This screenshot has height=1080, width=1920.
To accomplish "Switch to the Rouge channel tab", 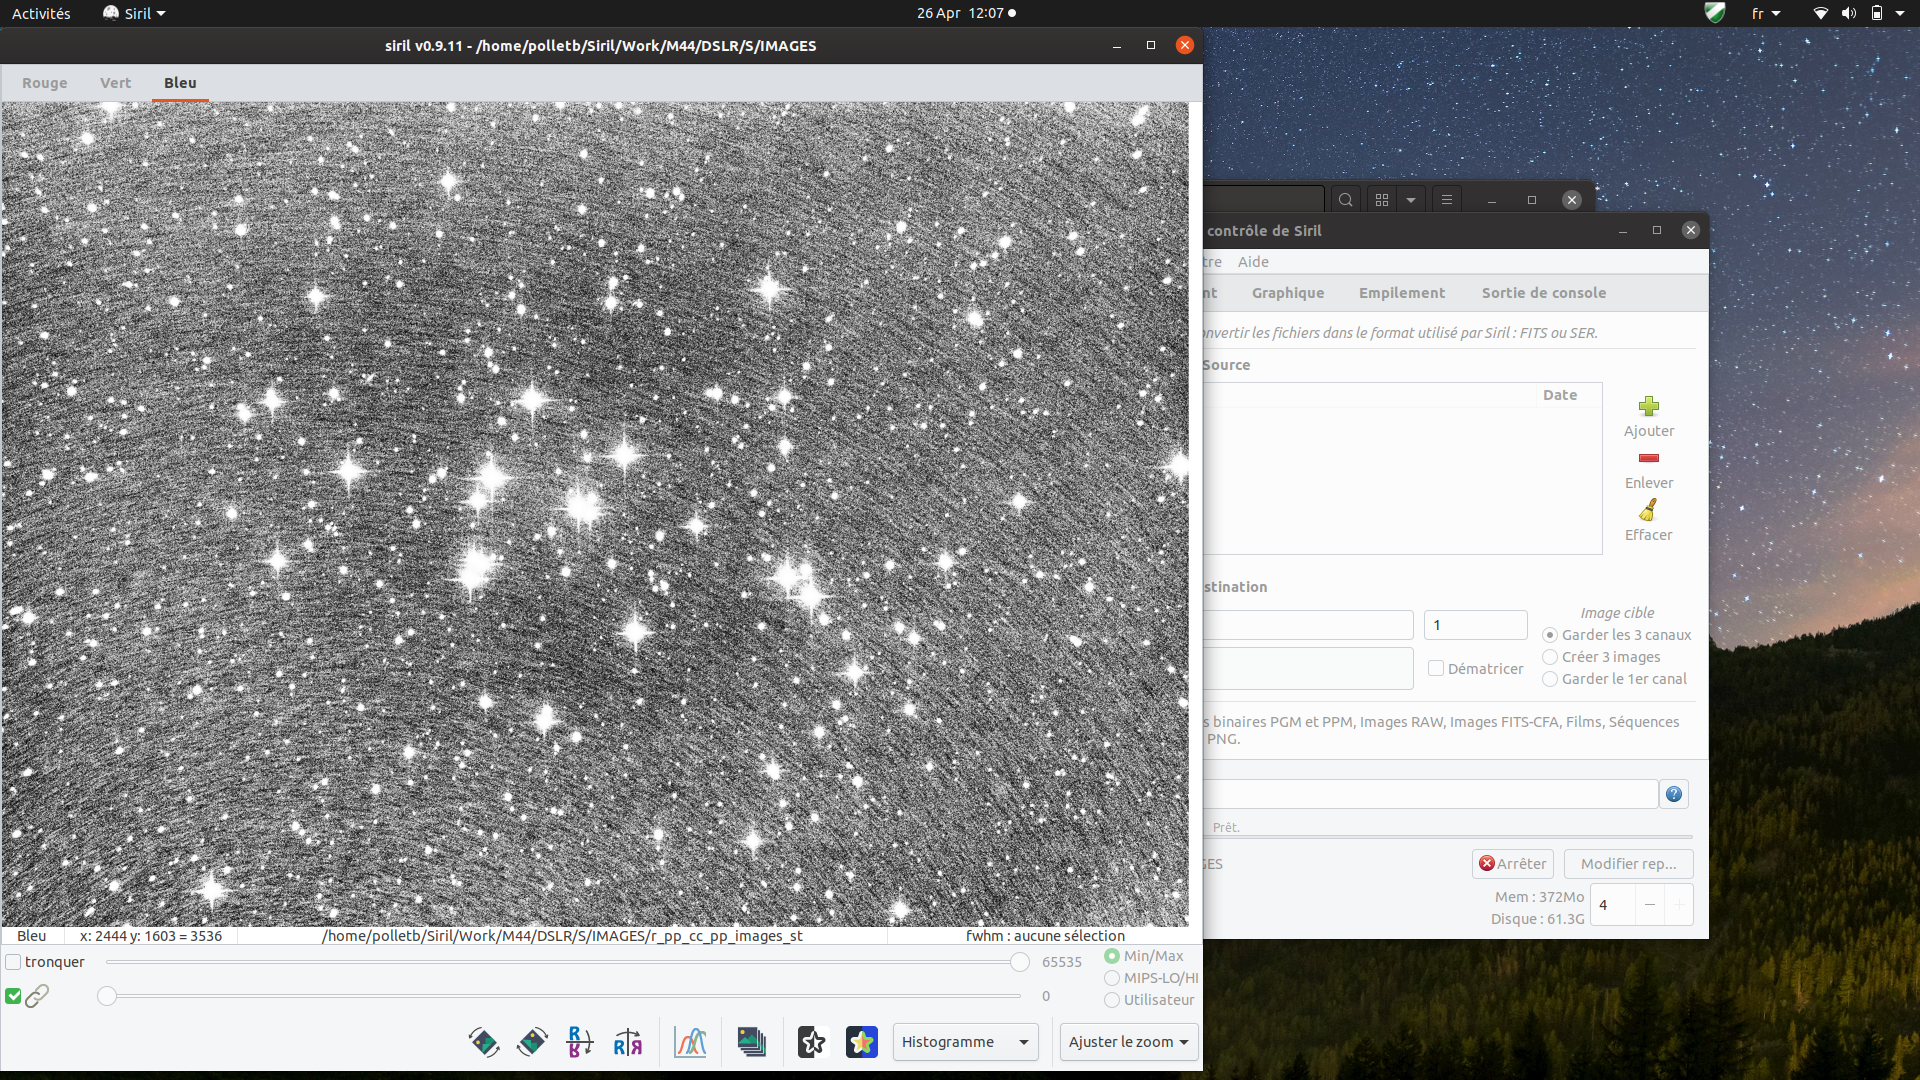I will tap(45, 83).
